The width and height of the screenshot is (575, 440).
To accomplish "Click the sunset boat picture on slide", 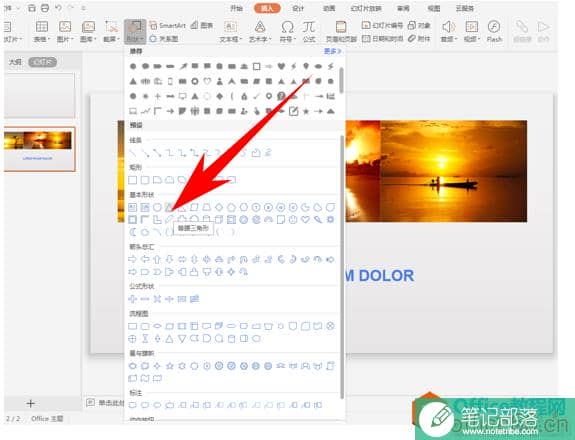I will pos(453,171).
